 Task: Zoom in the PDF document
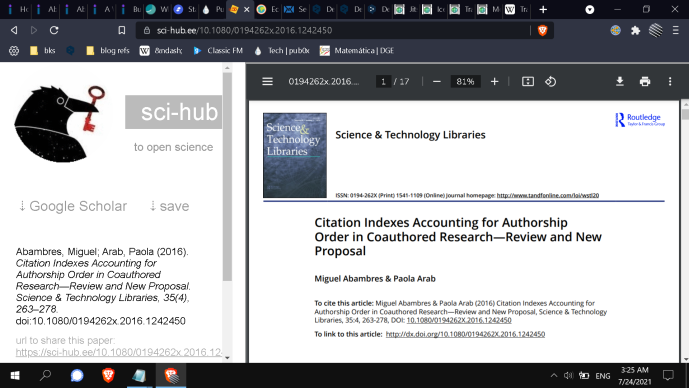pos(494,82)
